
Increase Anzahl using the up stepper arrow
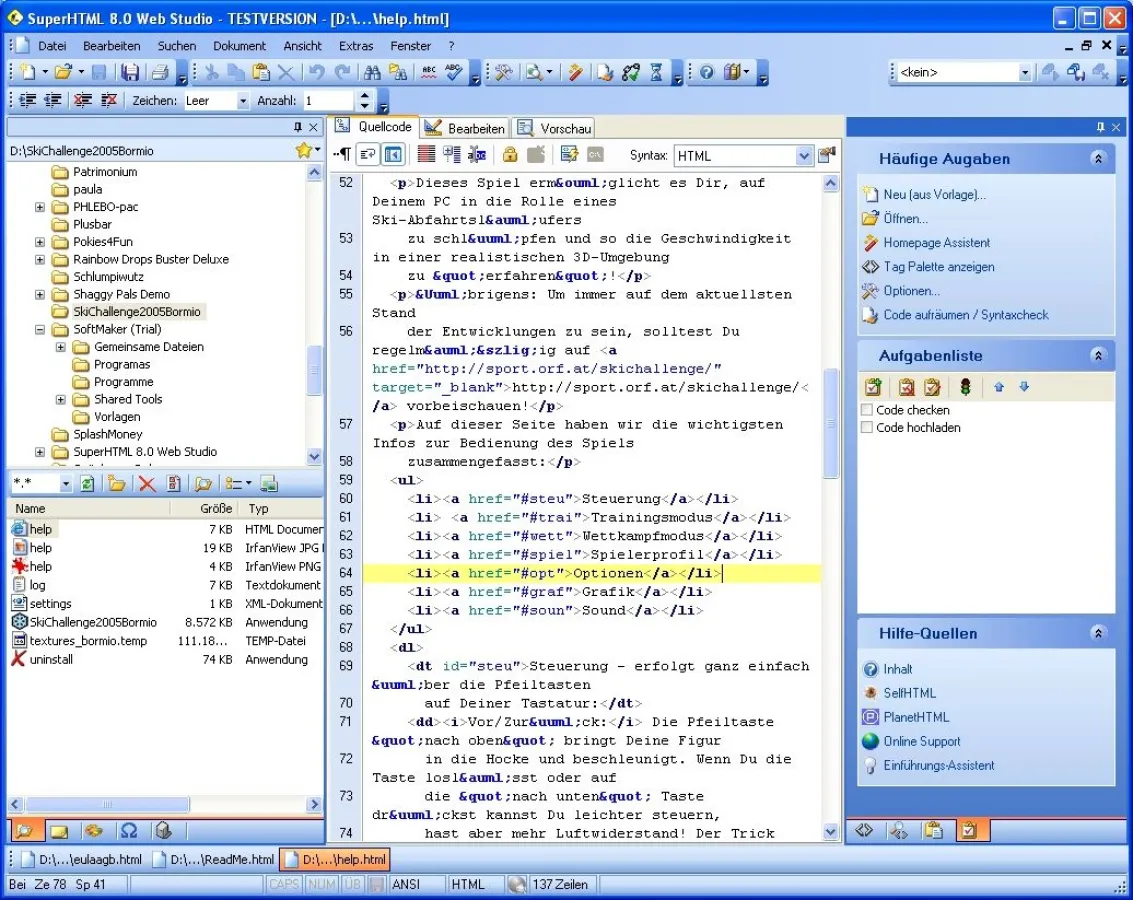364,94
